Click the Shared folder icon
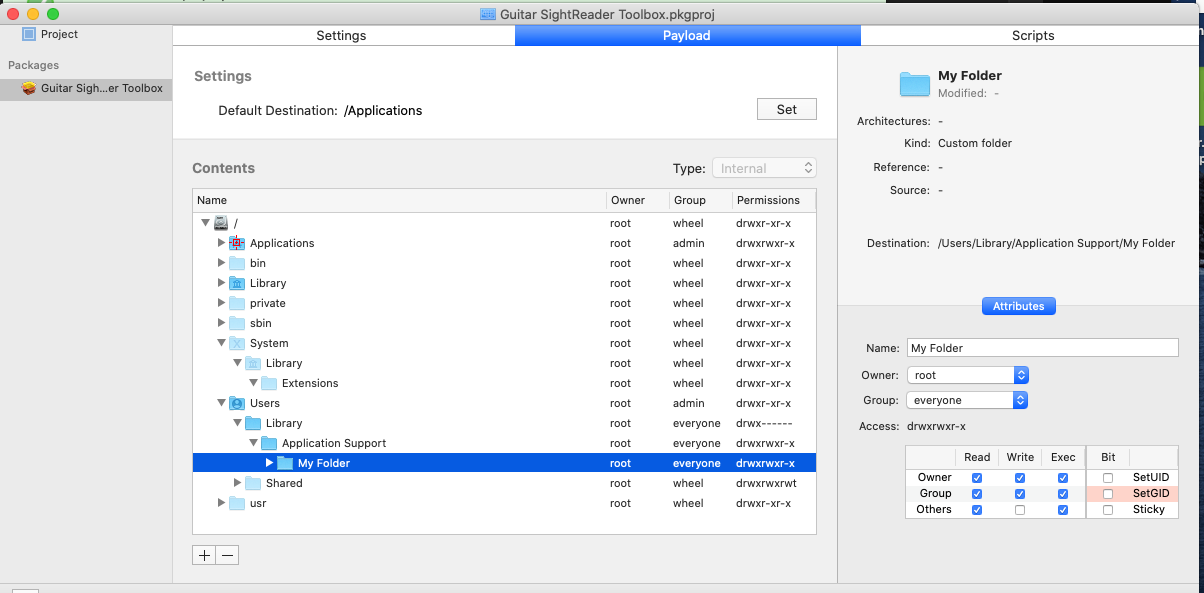The width and height of the screenshot is (1204, 593). pyautogui.click(x=253, y=483)
